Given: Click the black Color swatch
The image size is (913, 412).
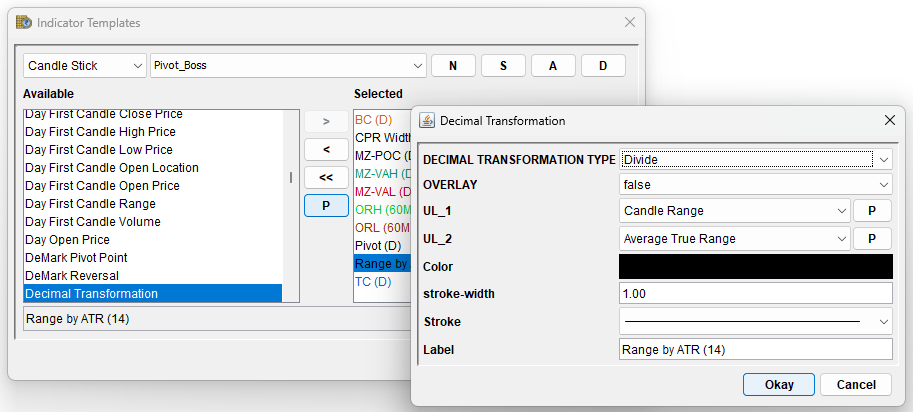Looking at the screenshot, I should tap(755, 266).
